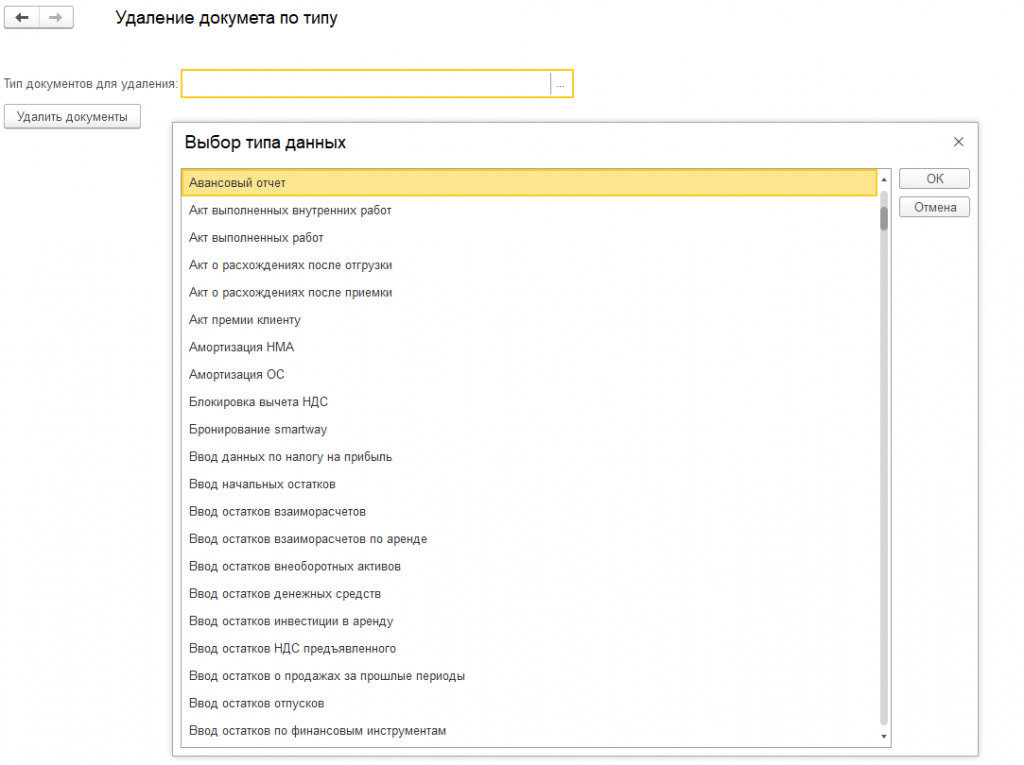Select Авансовый отчет in the list
1024x765 pixels.
click(529, 183)
